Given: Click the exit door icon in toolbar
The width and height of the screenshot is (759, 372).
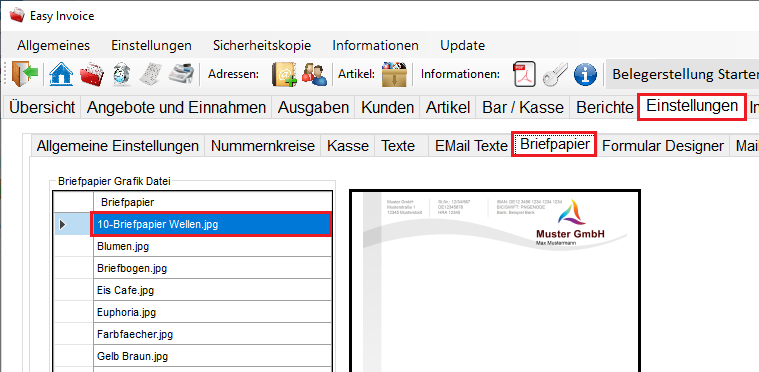Looking at the screenshot, I should point(25,74).
